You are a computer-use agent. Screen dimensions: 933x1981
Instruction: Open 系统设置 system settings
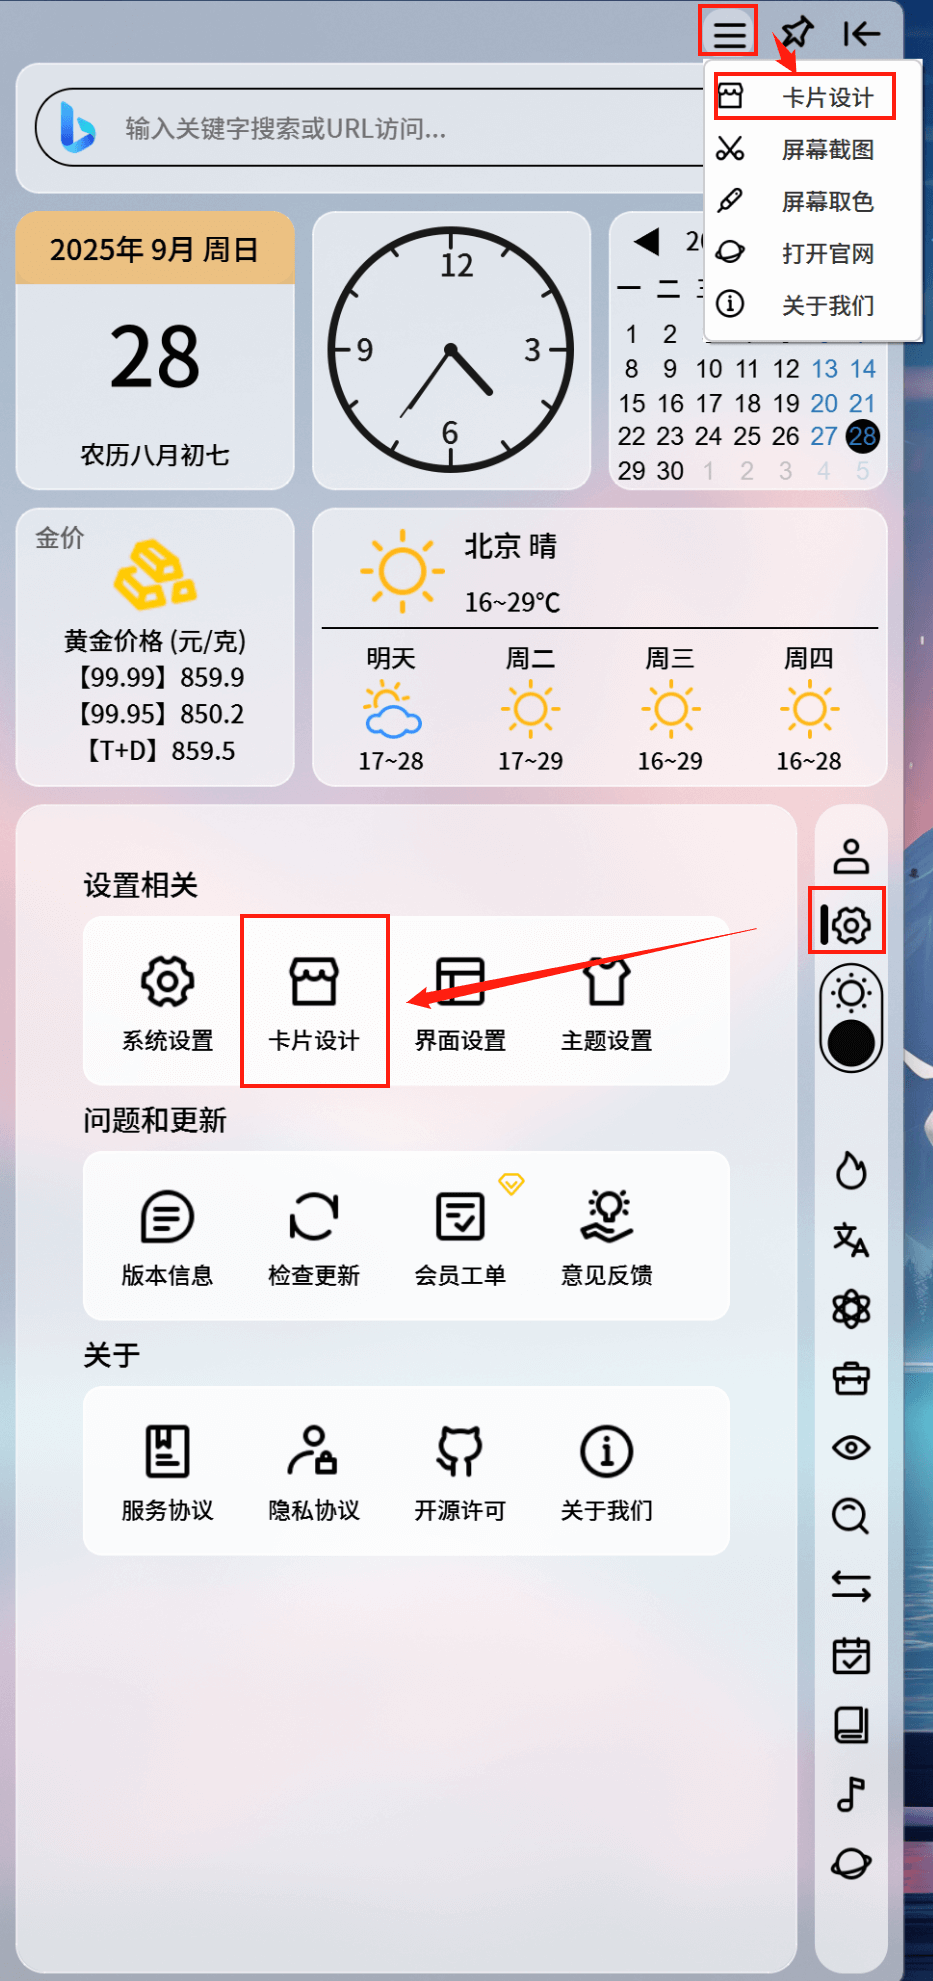pos(167,1001)
